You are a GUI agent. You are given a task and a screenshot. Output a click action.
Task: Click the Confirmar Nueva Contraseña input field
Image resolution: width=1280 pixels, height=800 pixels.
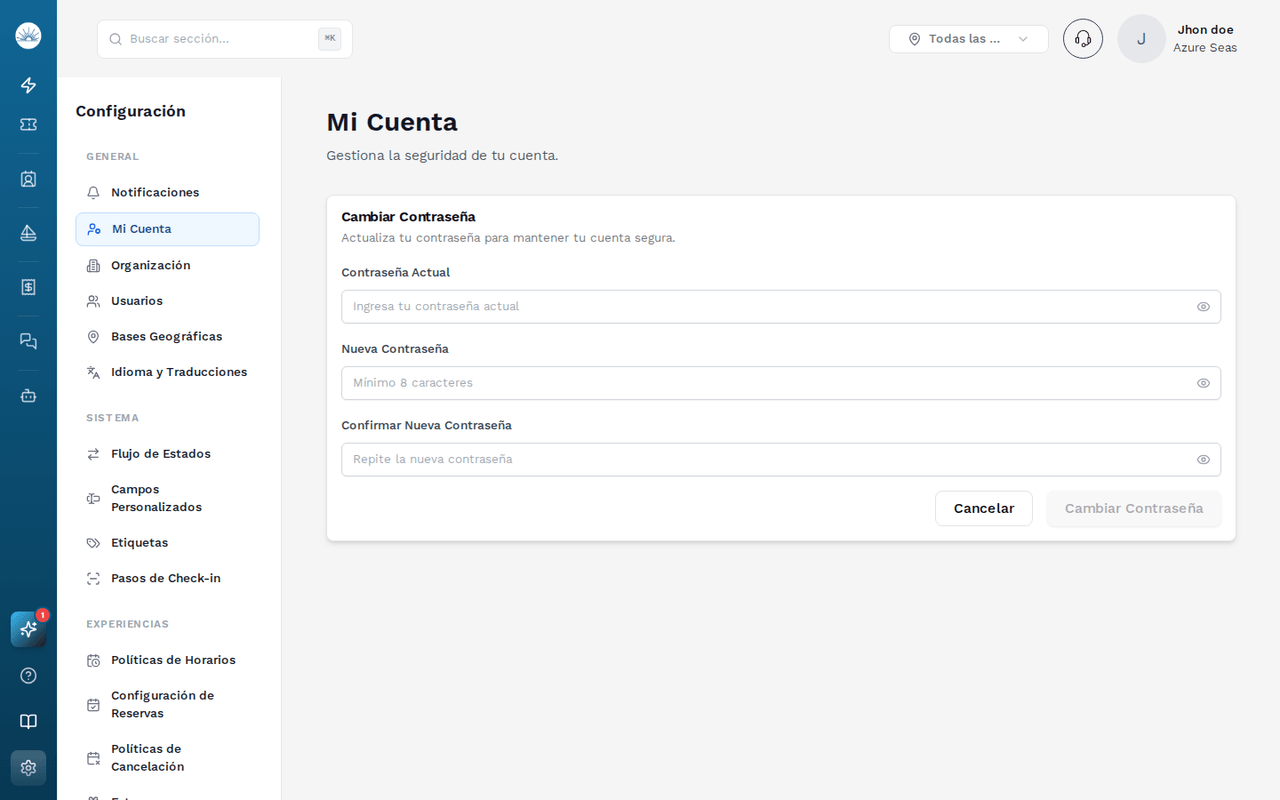pyautogui.click(x=781, y=460)
